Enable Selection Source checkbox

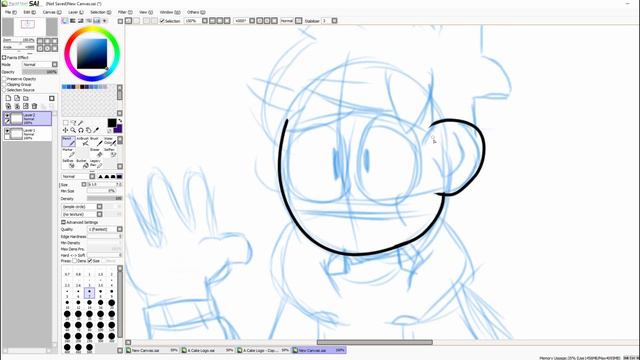click(4, 89)
